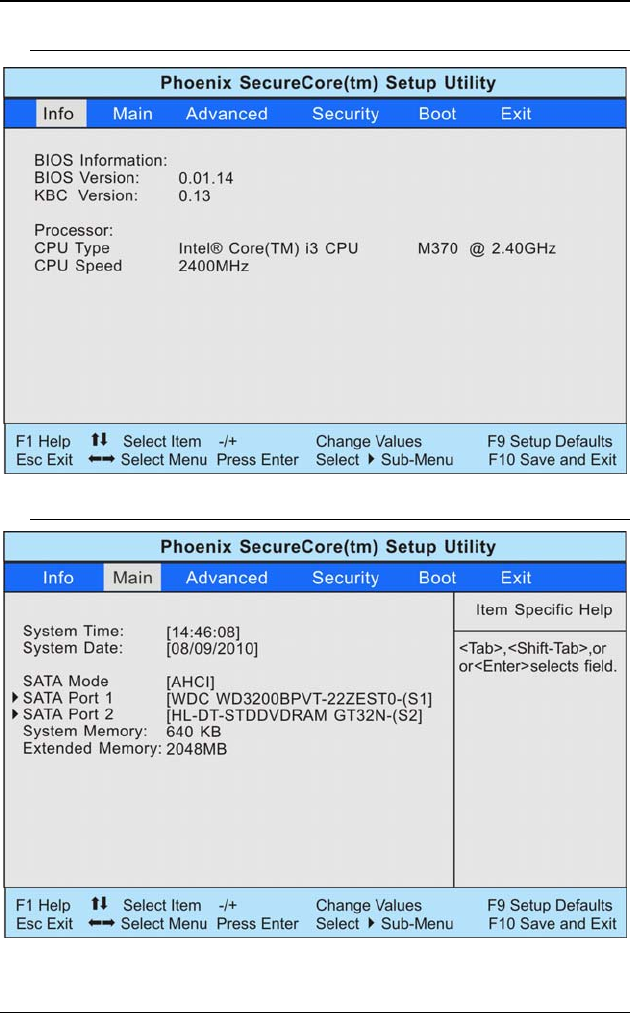The height and width of the screenshot is (1013, 630).
Task: Click the SATA Port 2 label
Action: 68,715
